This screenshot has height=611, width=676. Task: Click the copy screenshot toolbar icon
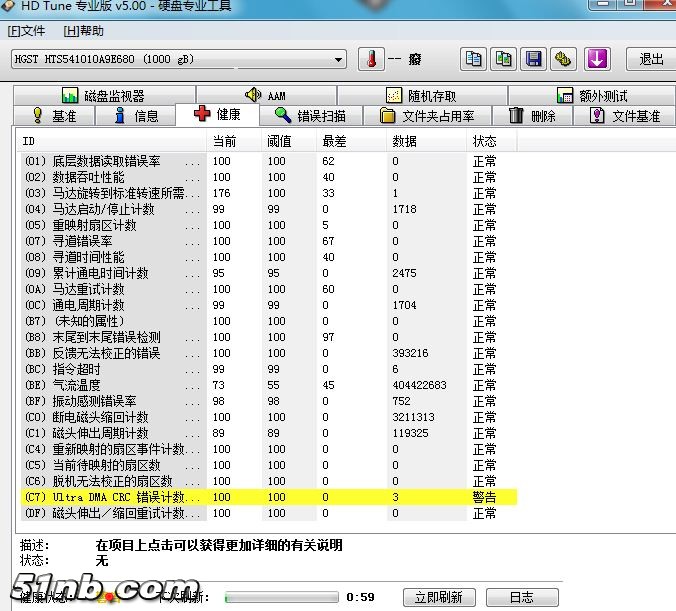pos(503,59)
